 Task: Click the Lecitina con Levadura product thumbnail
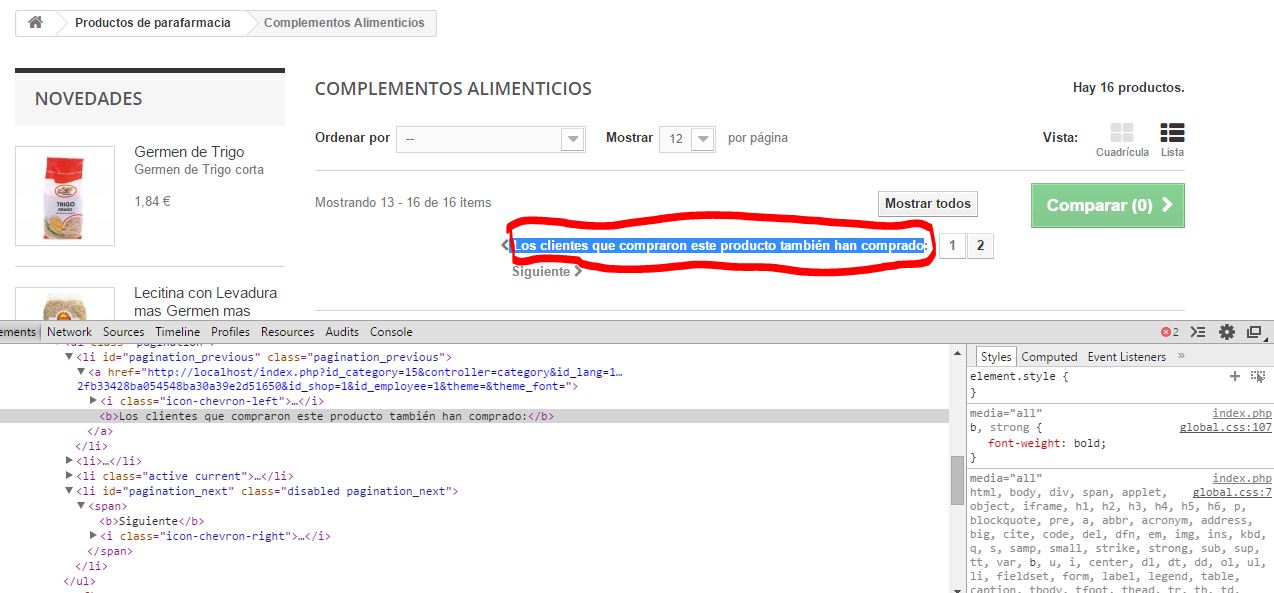65,302
